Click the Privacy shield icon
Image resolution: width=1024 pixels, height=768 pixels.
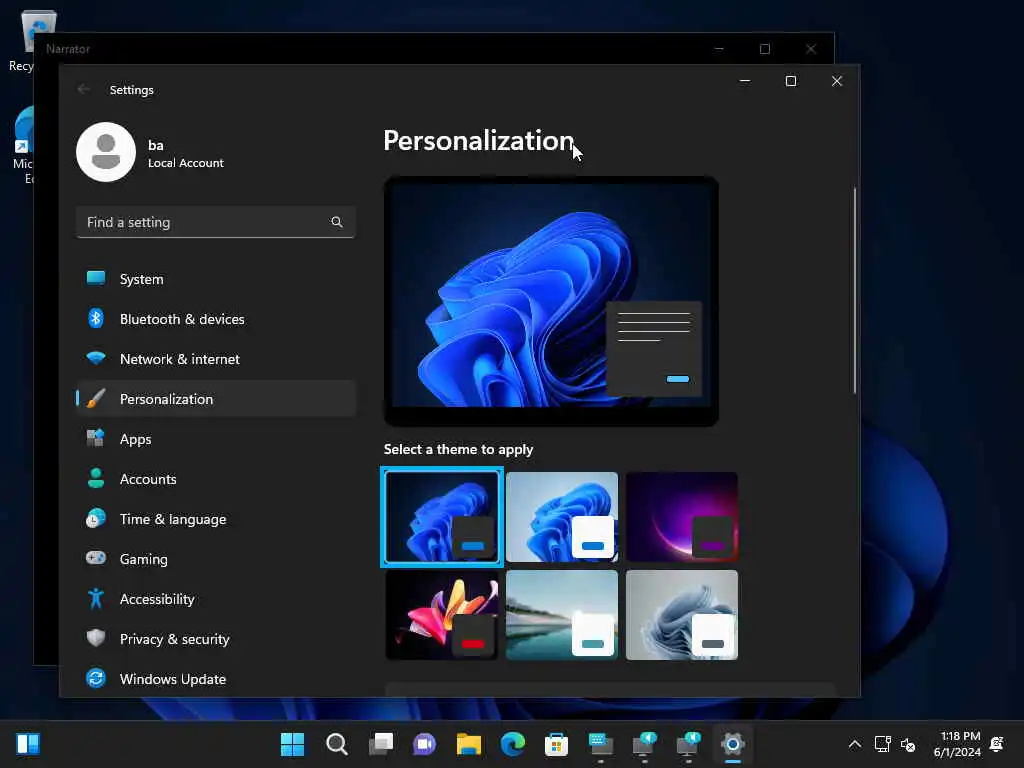[x=96, y=638]
